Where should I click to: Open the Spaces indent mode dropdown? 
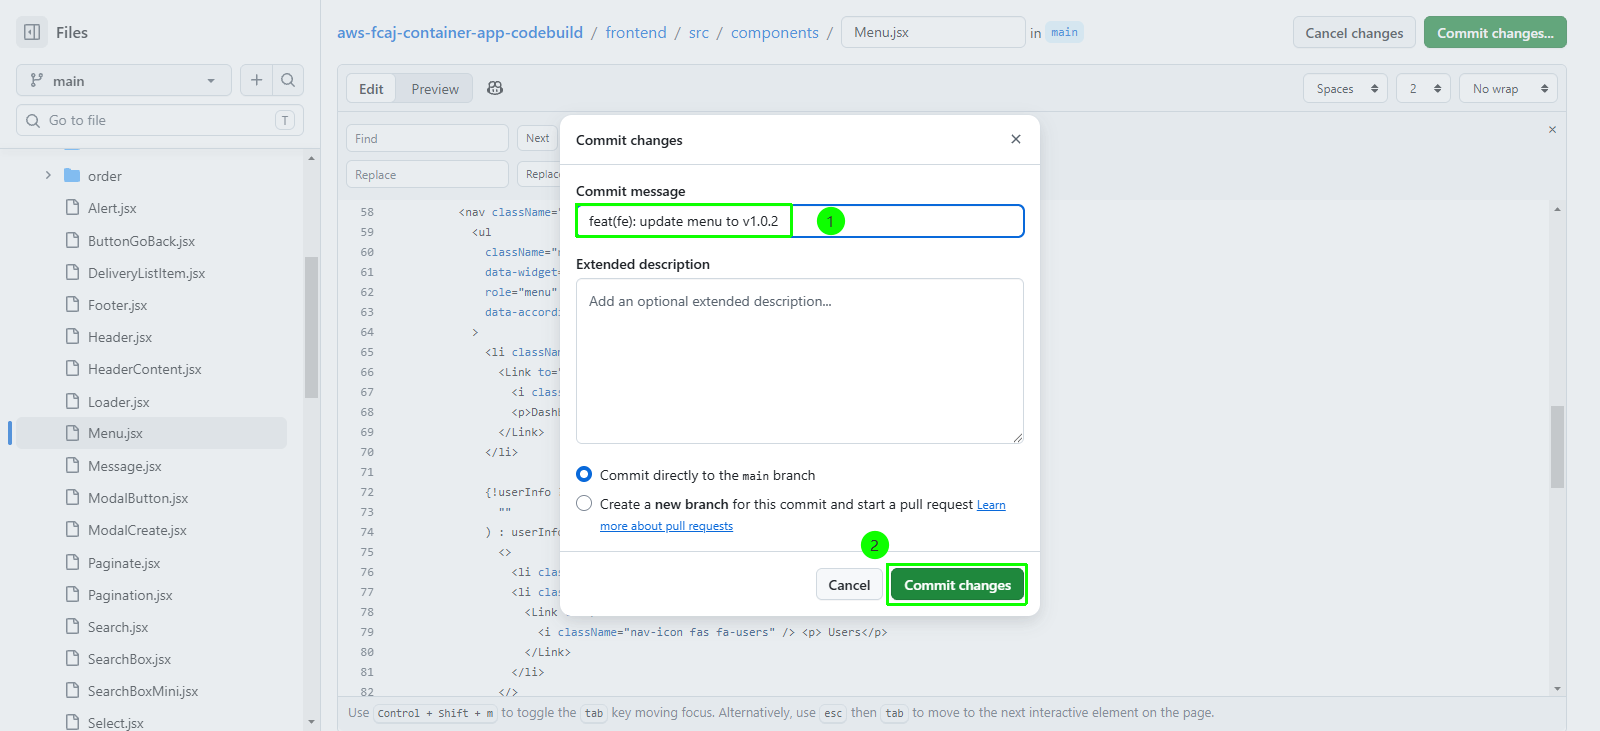[1345, 88]
